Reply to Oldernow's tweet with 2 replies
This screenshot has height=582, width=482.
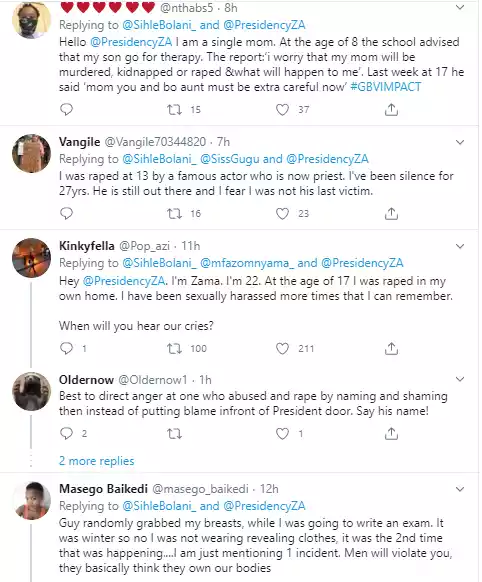66,433
